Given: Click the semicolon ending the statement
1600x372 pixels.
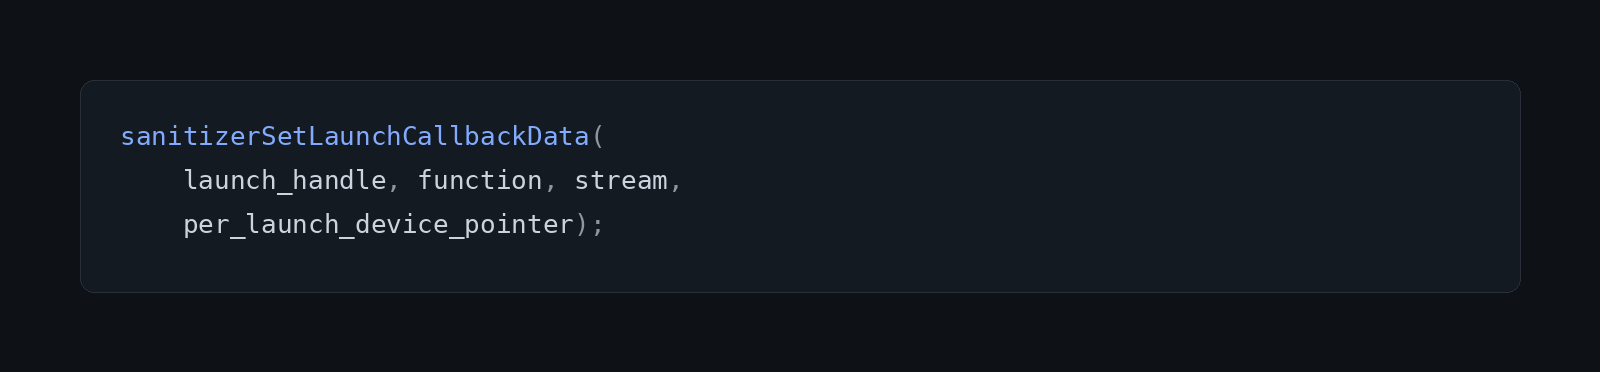Looking at the screenshot, I should tap(598, 226).
